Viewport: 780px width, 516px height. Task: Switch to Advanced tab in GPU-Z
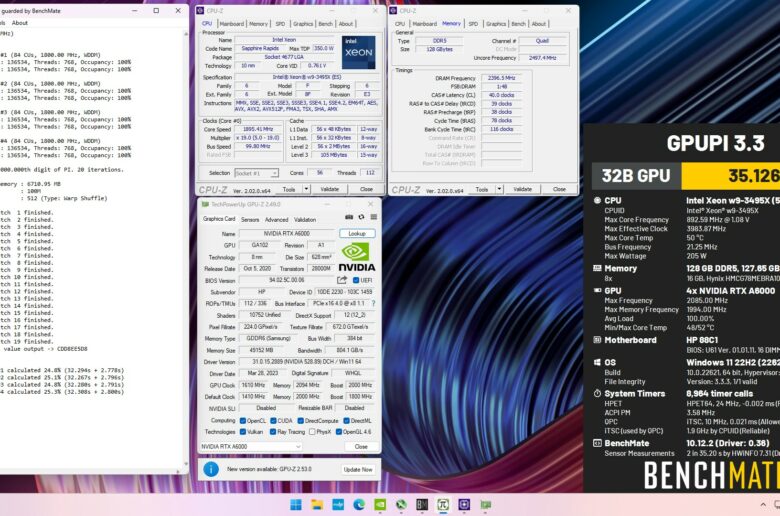(277, 219)
